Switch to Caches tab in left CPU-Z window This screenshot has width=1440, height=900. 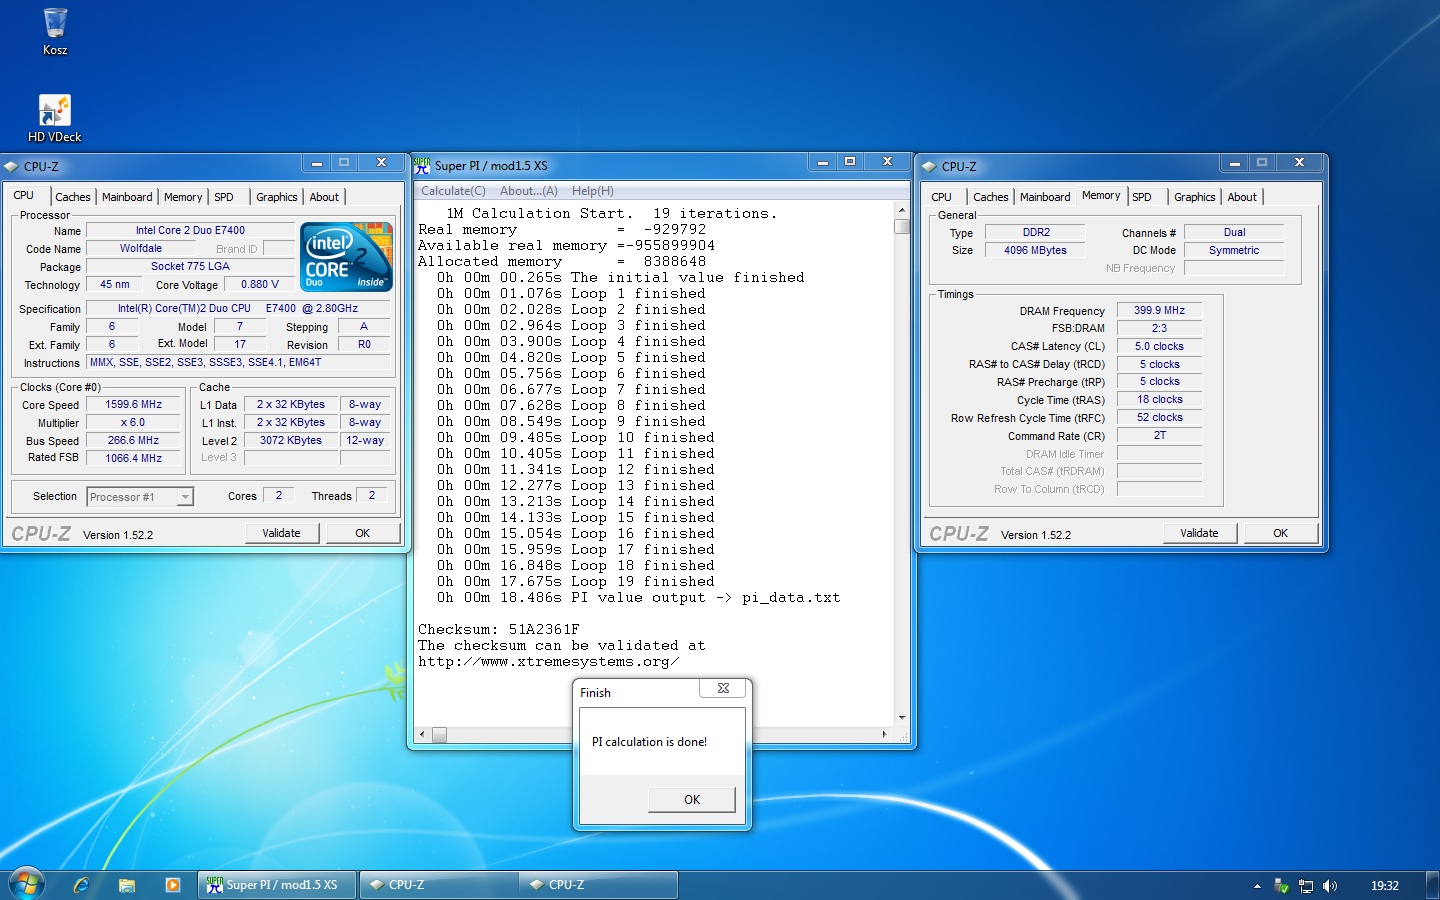click(72, 197)
